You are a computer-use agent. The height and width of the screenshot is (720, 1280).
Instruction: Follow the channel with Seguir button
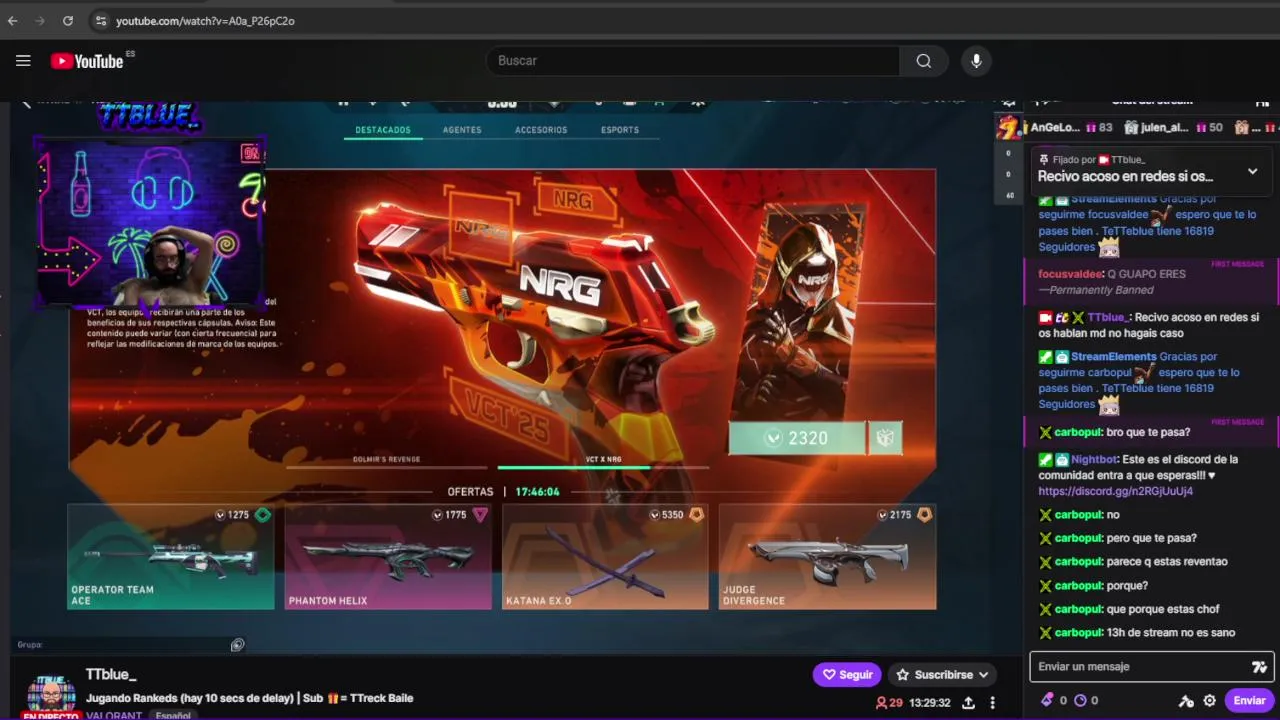847,675
